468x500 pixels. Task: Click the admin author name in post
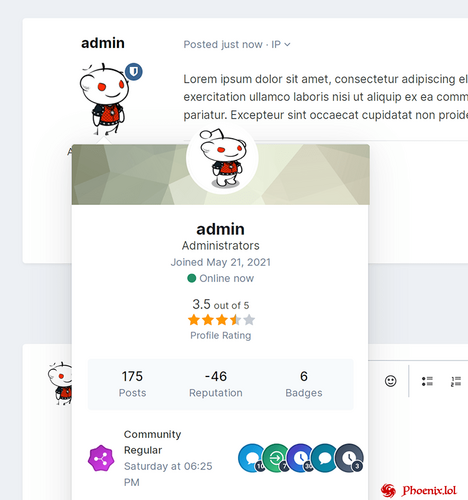pyautogui.click(x=103, y=43)
